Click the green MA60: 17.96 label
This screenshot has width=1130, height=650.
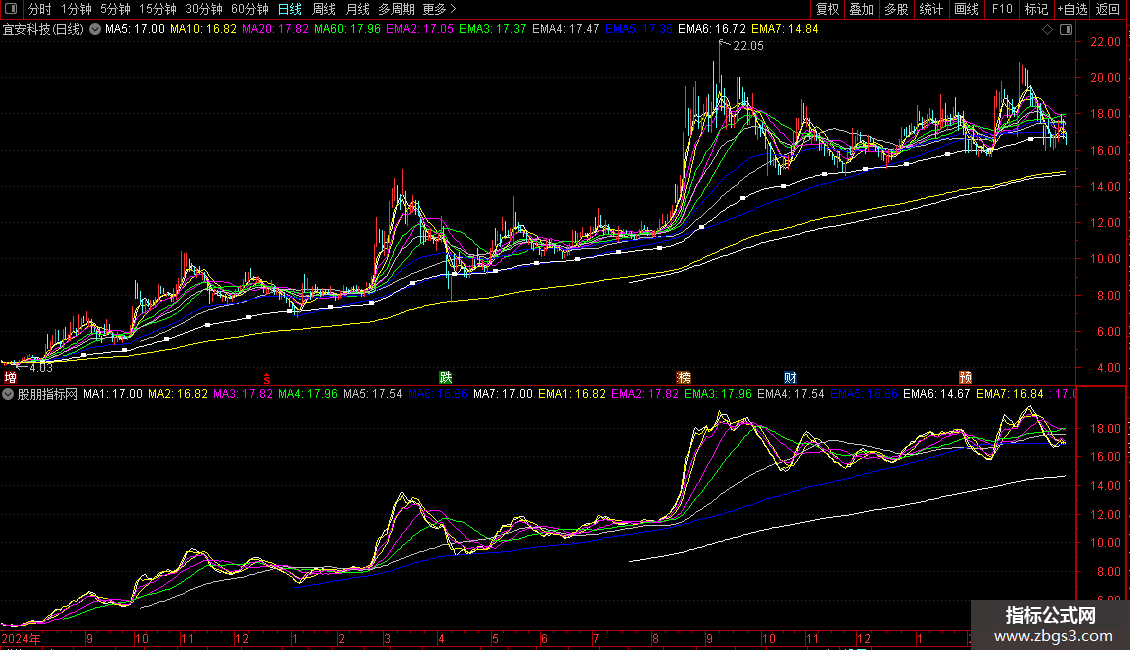coord(347,30)
